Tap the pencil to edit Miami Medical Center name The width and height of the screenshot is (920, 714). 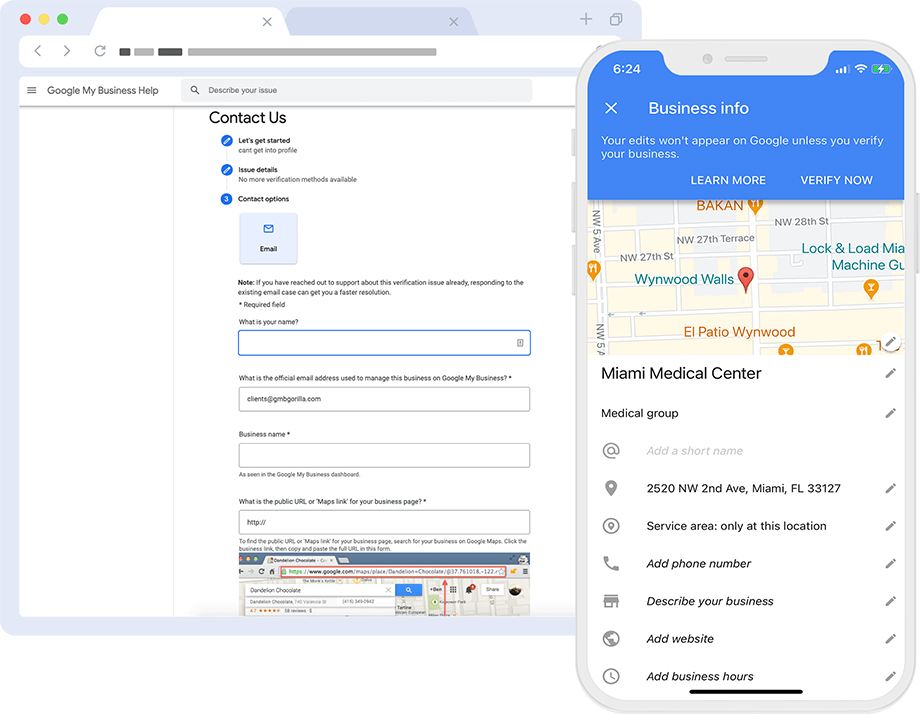click(890, 371)
